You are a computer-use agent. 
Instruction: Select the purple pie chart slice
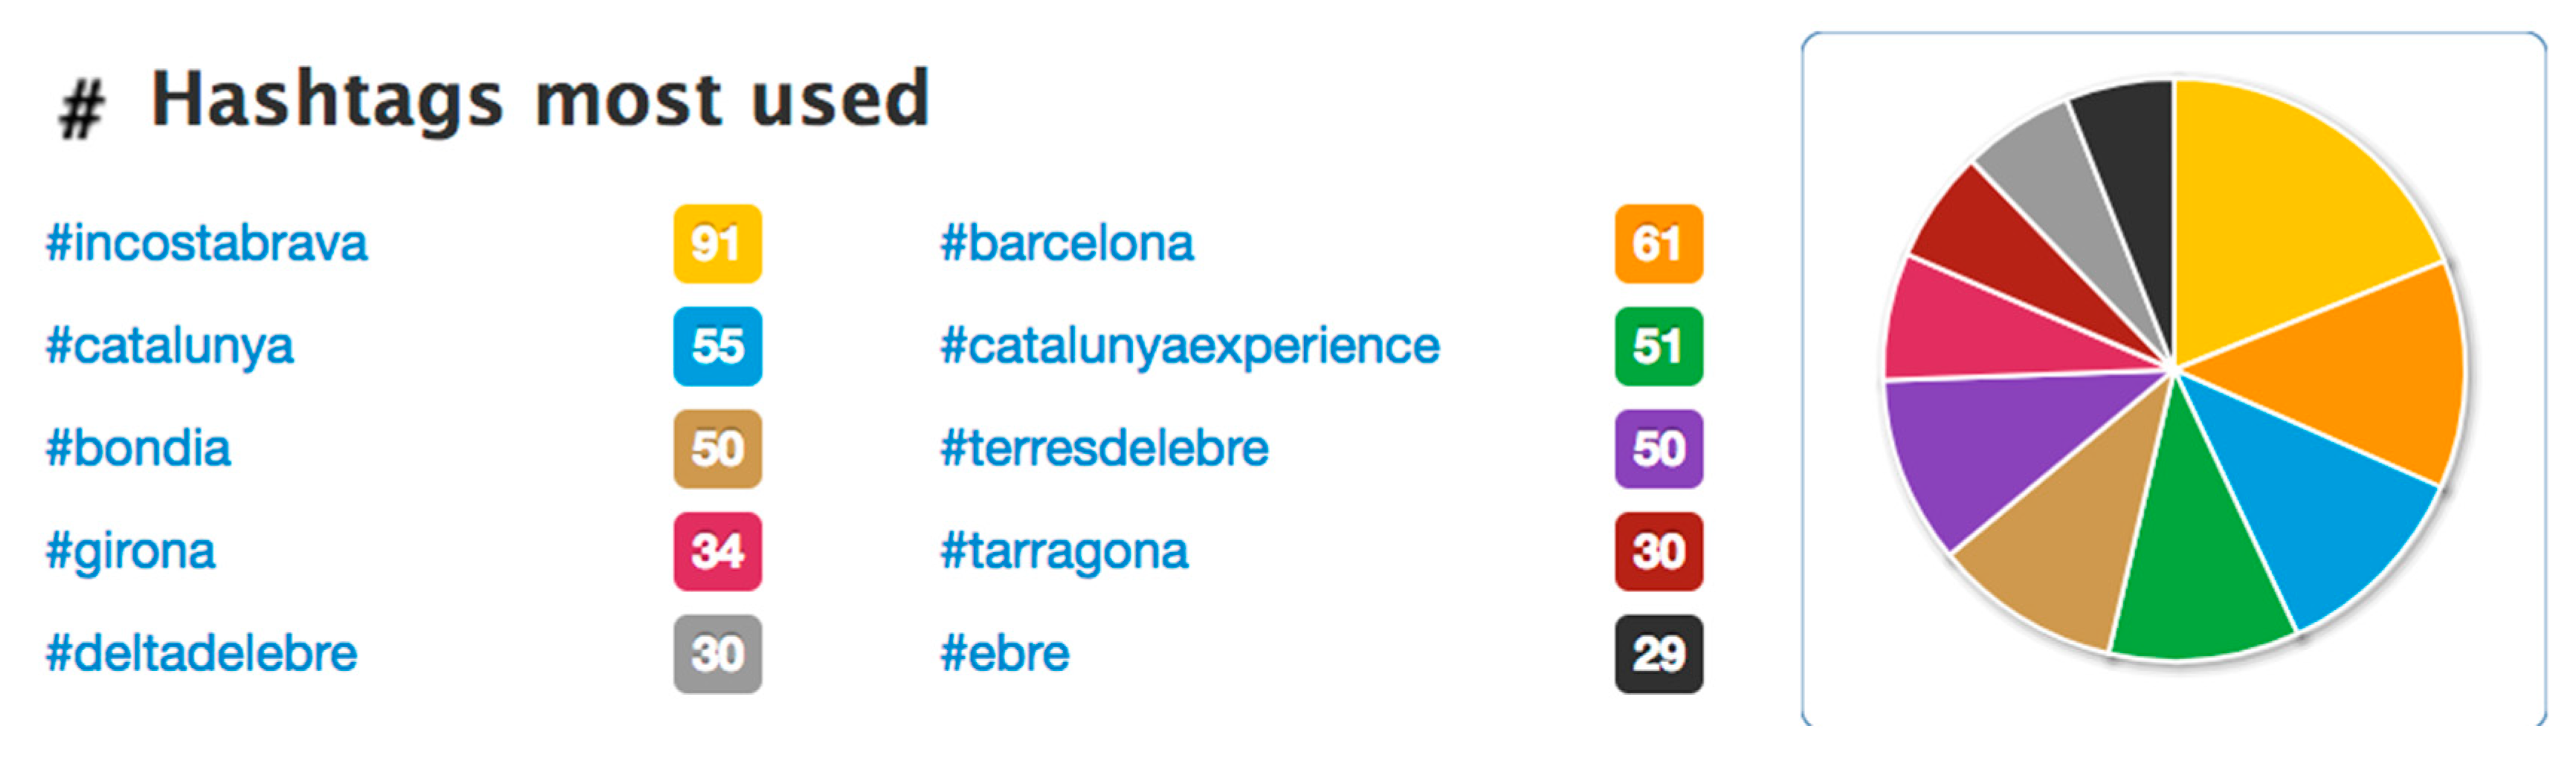click(1990, 450)
